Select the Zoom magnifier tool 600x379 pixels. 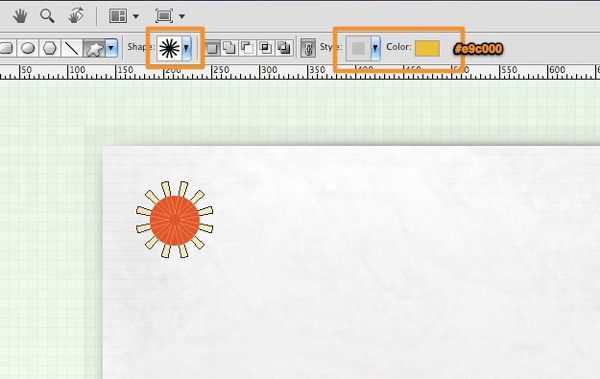click(47, 16)
